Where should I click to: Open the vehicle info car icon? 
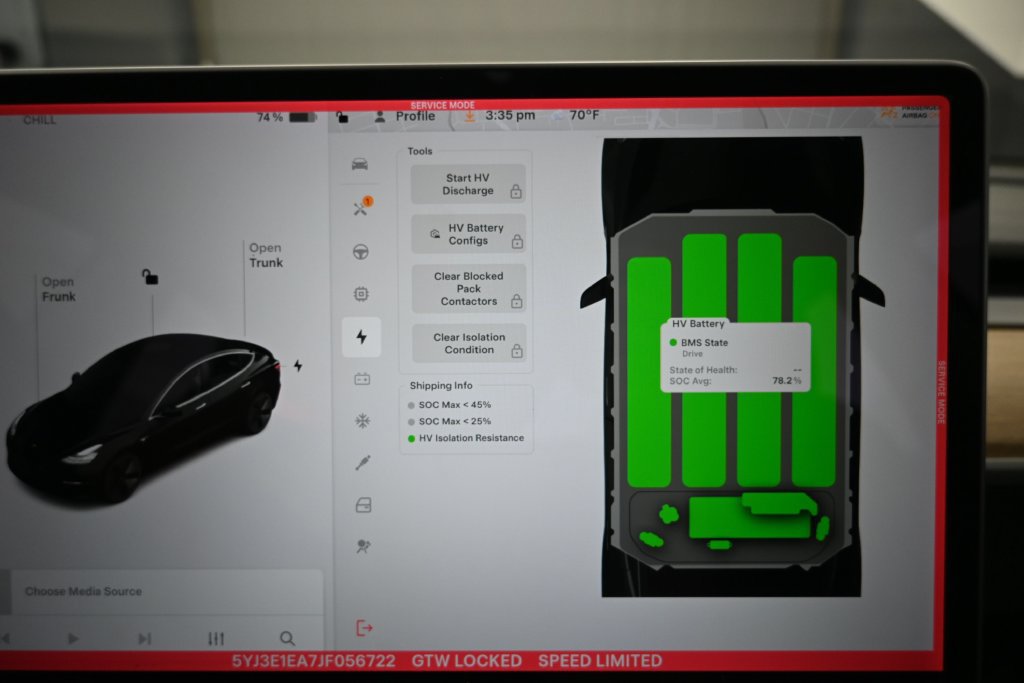tap(360, 164)
